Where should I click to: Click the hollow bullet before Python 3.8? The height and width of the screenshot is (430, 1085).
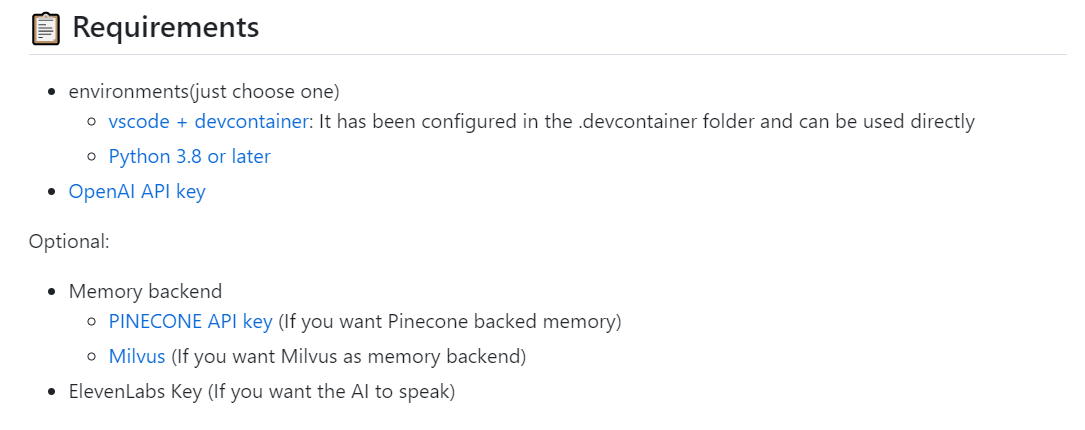[93, 158]
